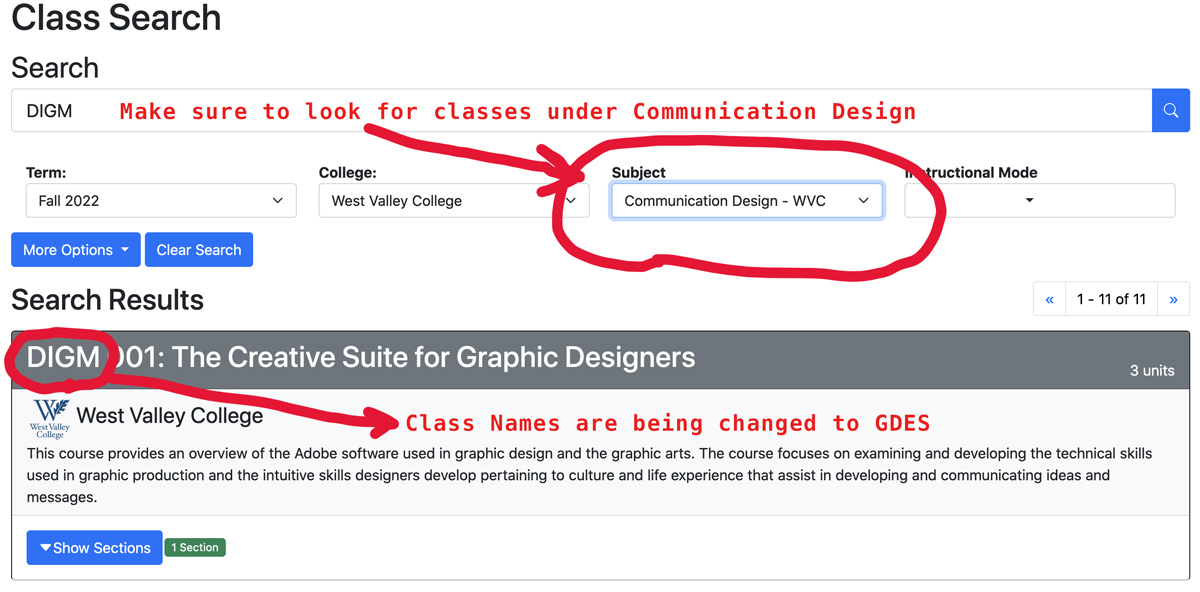Open the Instructional Mode dropdown

[1039, 200]
